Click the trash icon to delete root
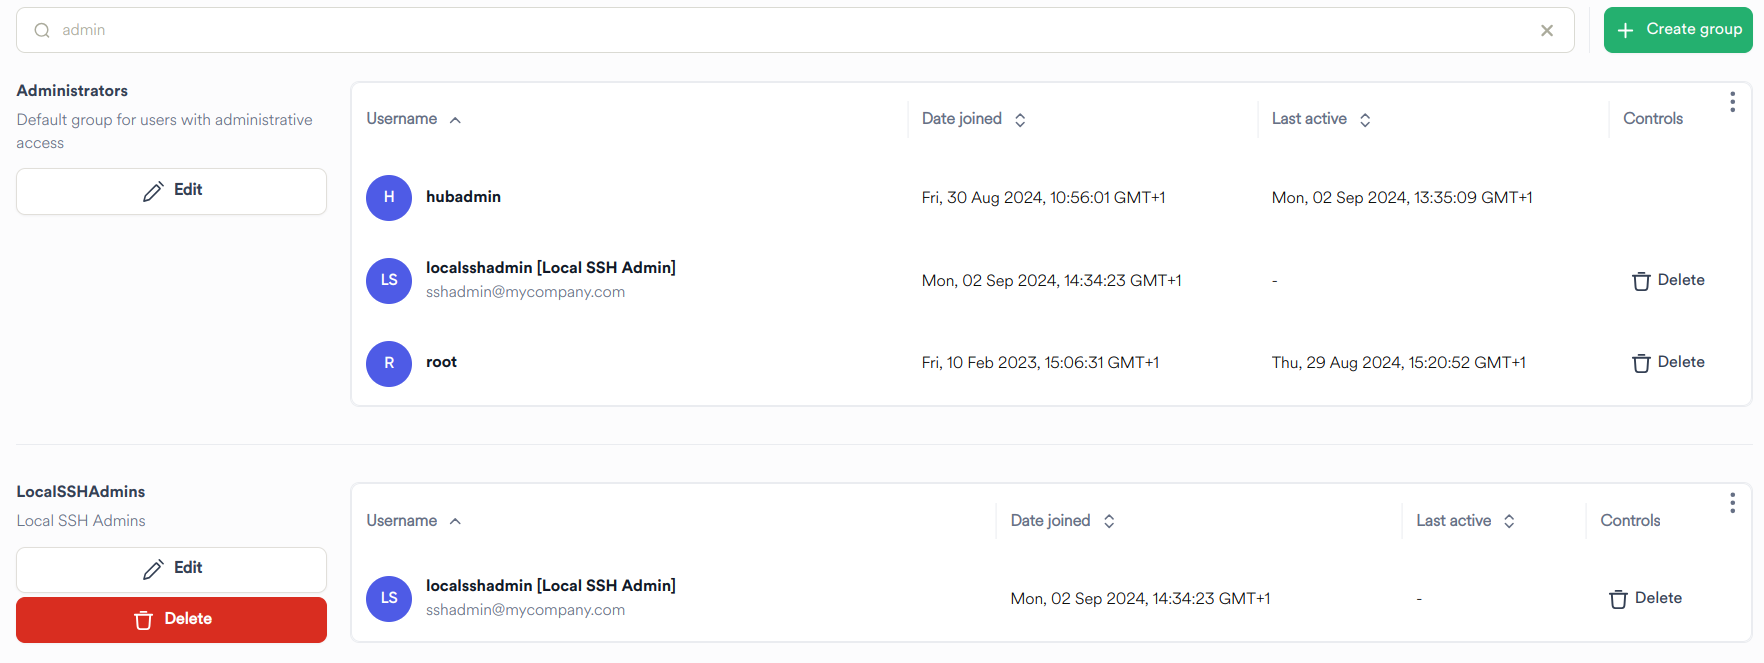This screenshot has width=1764, height=663. click(x=1641, y=363)
